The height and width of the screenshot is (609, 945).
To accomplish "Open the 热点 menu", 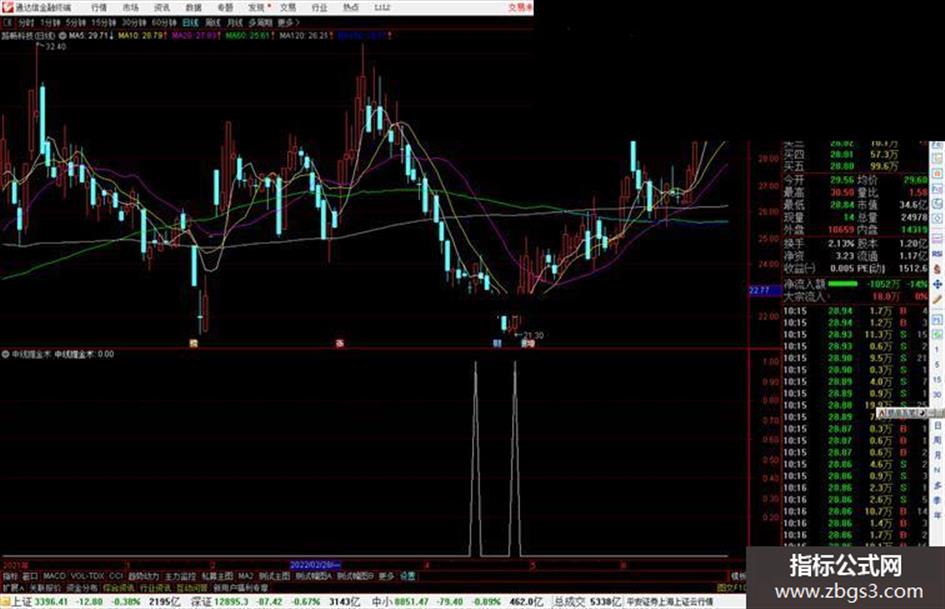I will (x=351, y=8).
